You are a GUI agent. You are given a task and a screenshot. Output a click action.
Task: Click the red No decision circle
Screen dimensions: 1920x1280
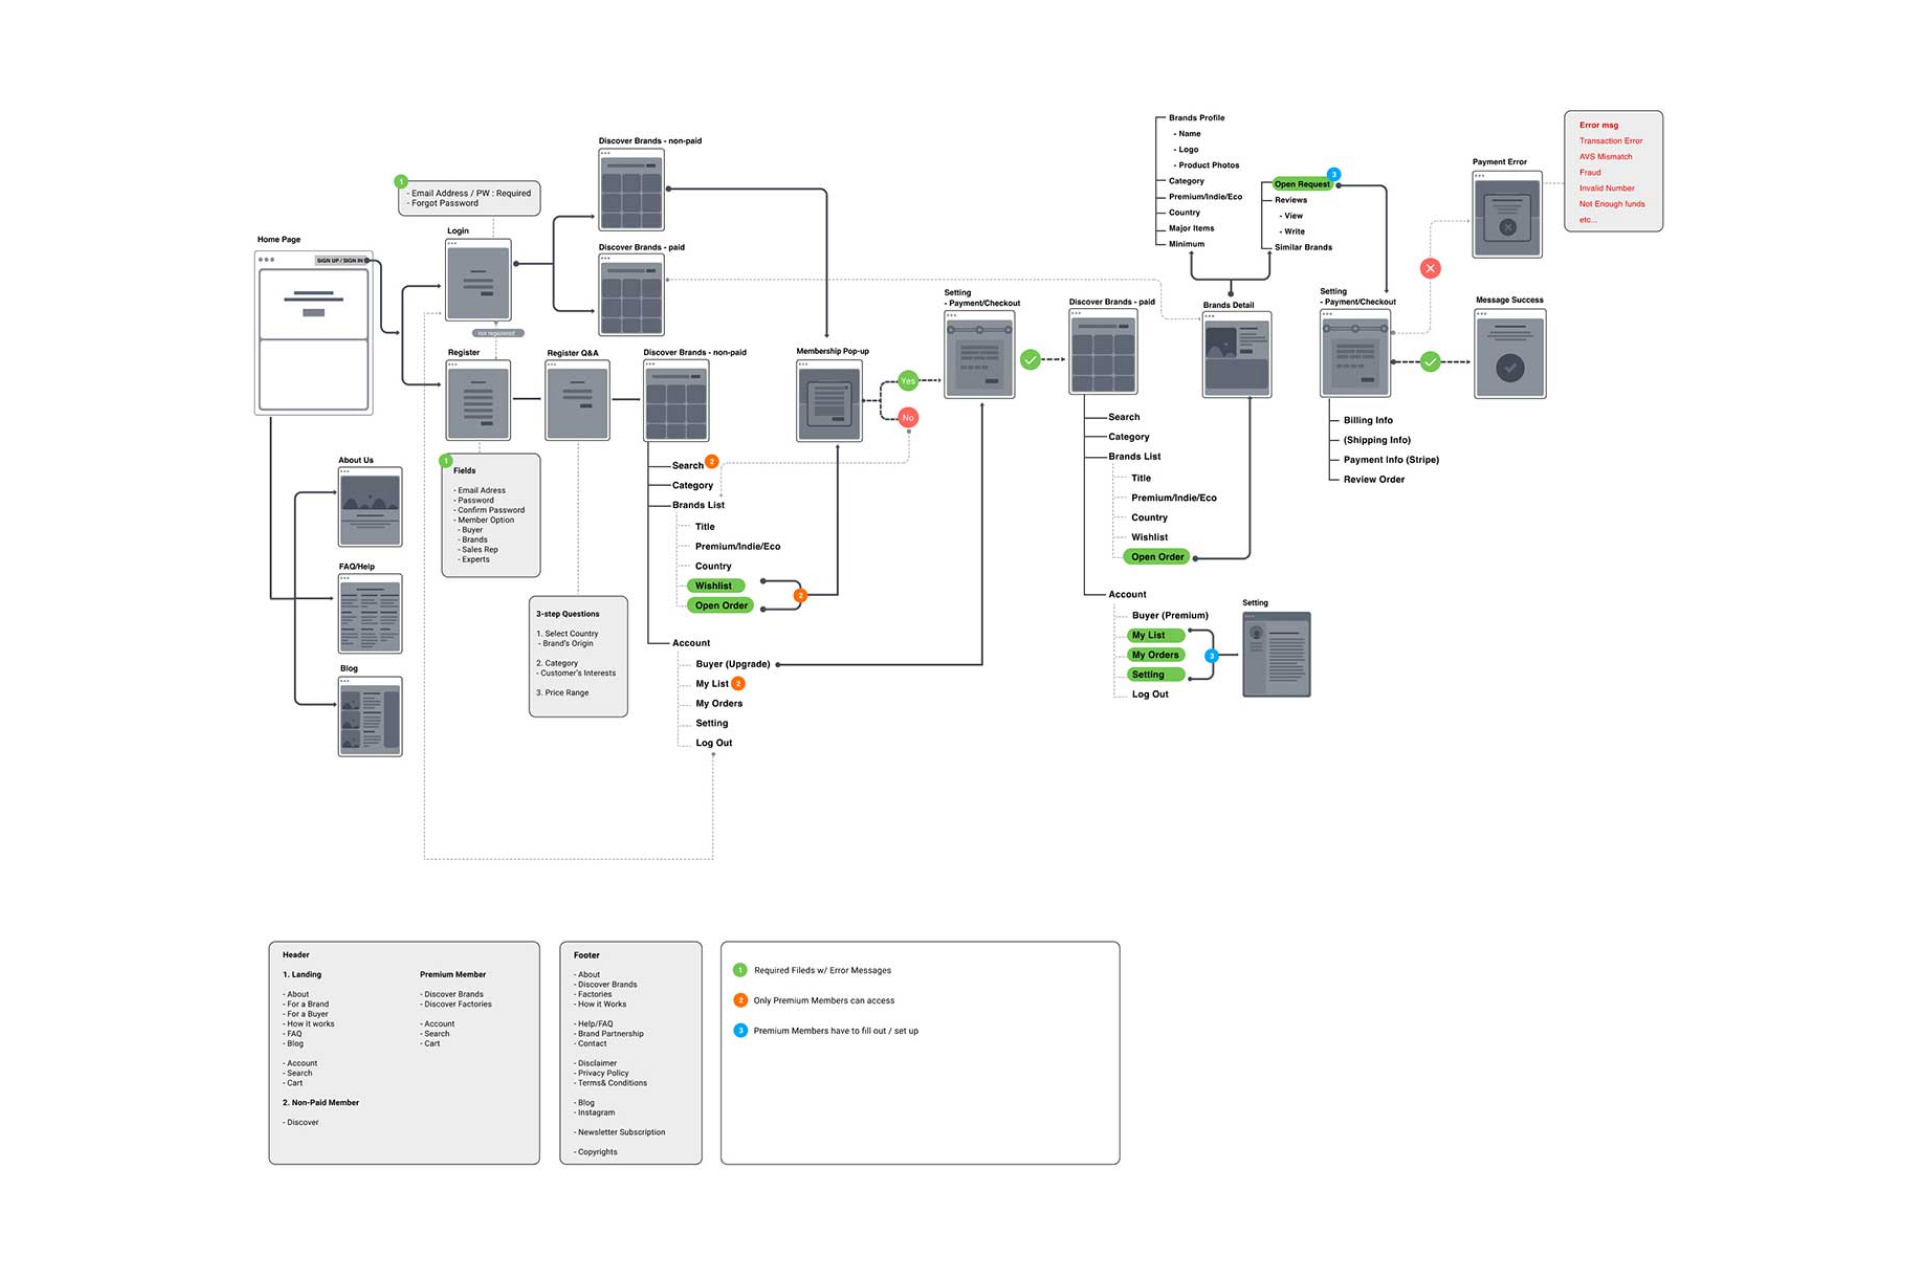(907, 417)
